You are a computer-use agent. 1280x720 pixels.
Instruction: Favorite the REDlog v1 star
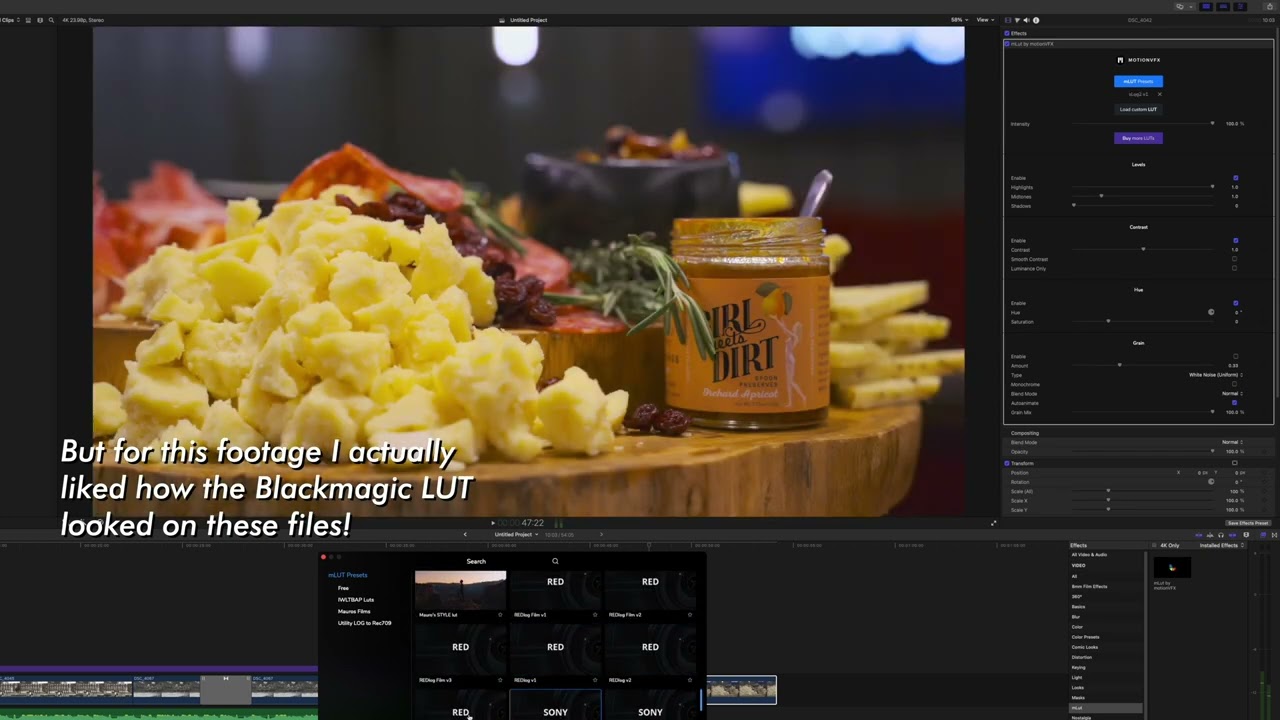[595, 680]
